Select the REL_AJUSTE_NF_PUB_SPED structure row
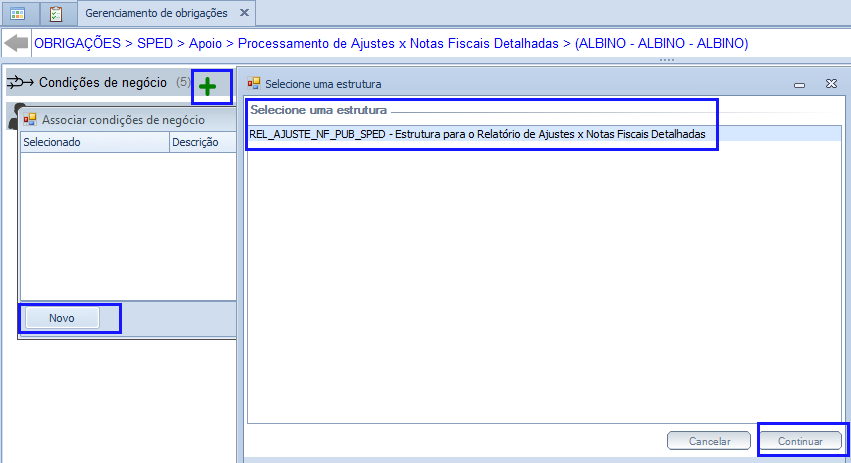 point(544,134)
